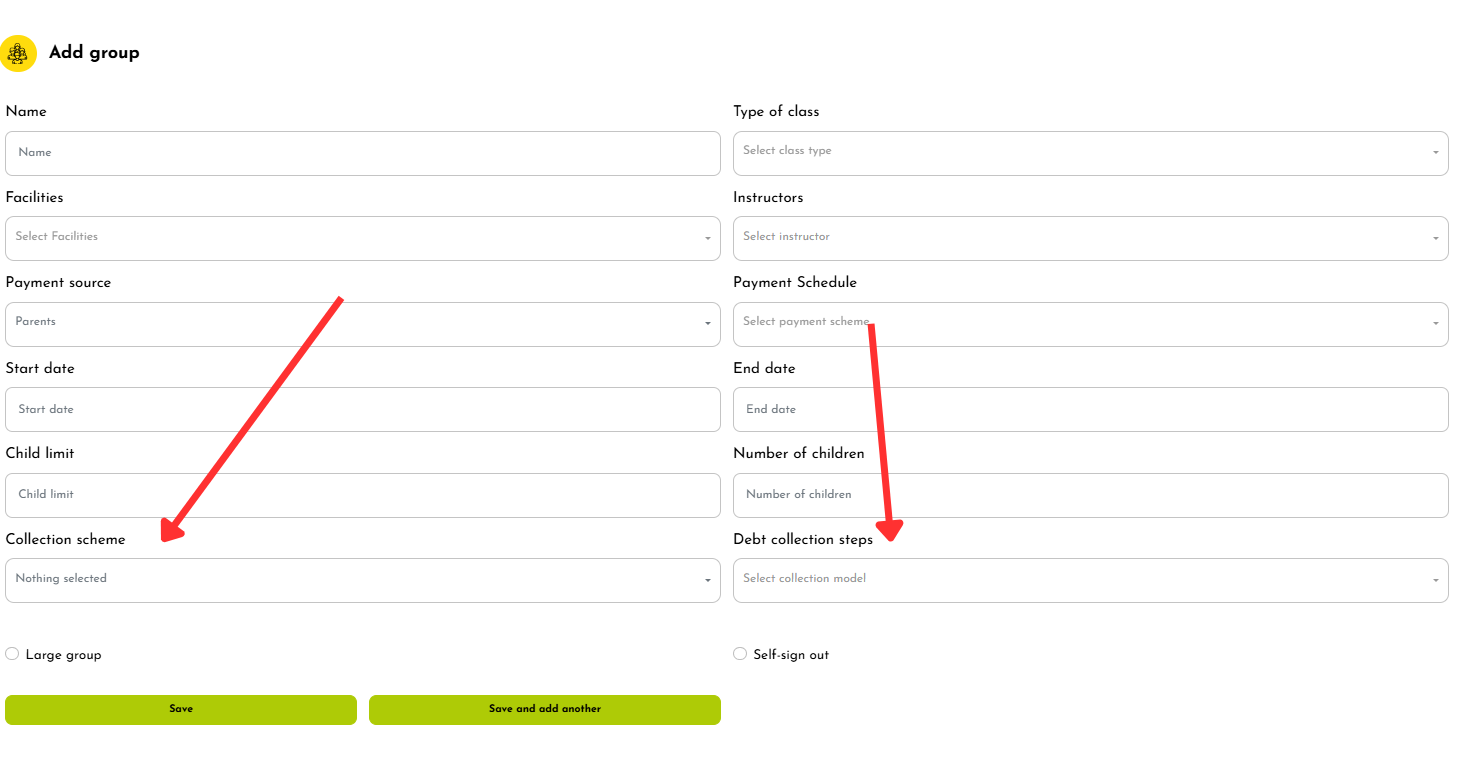Viewport: 1475px width, 767px height.
Task: Click into the Start date field
Action: tap(362, 409)
